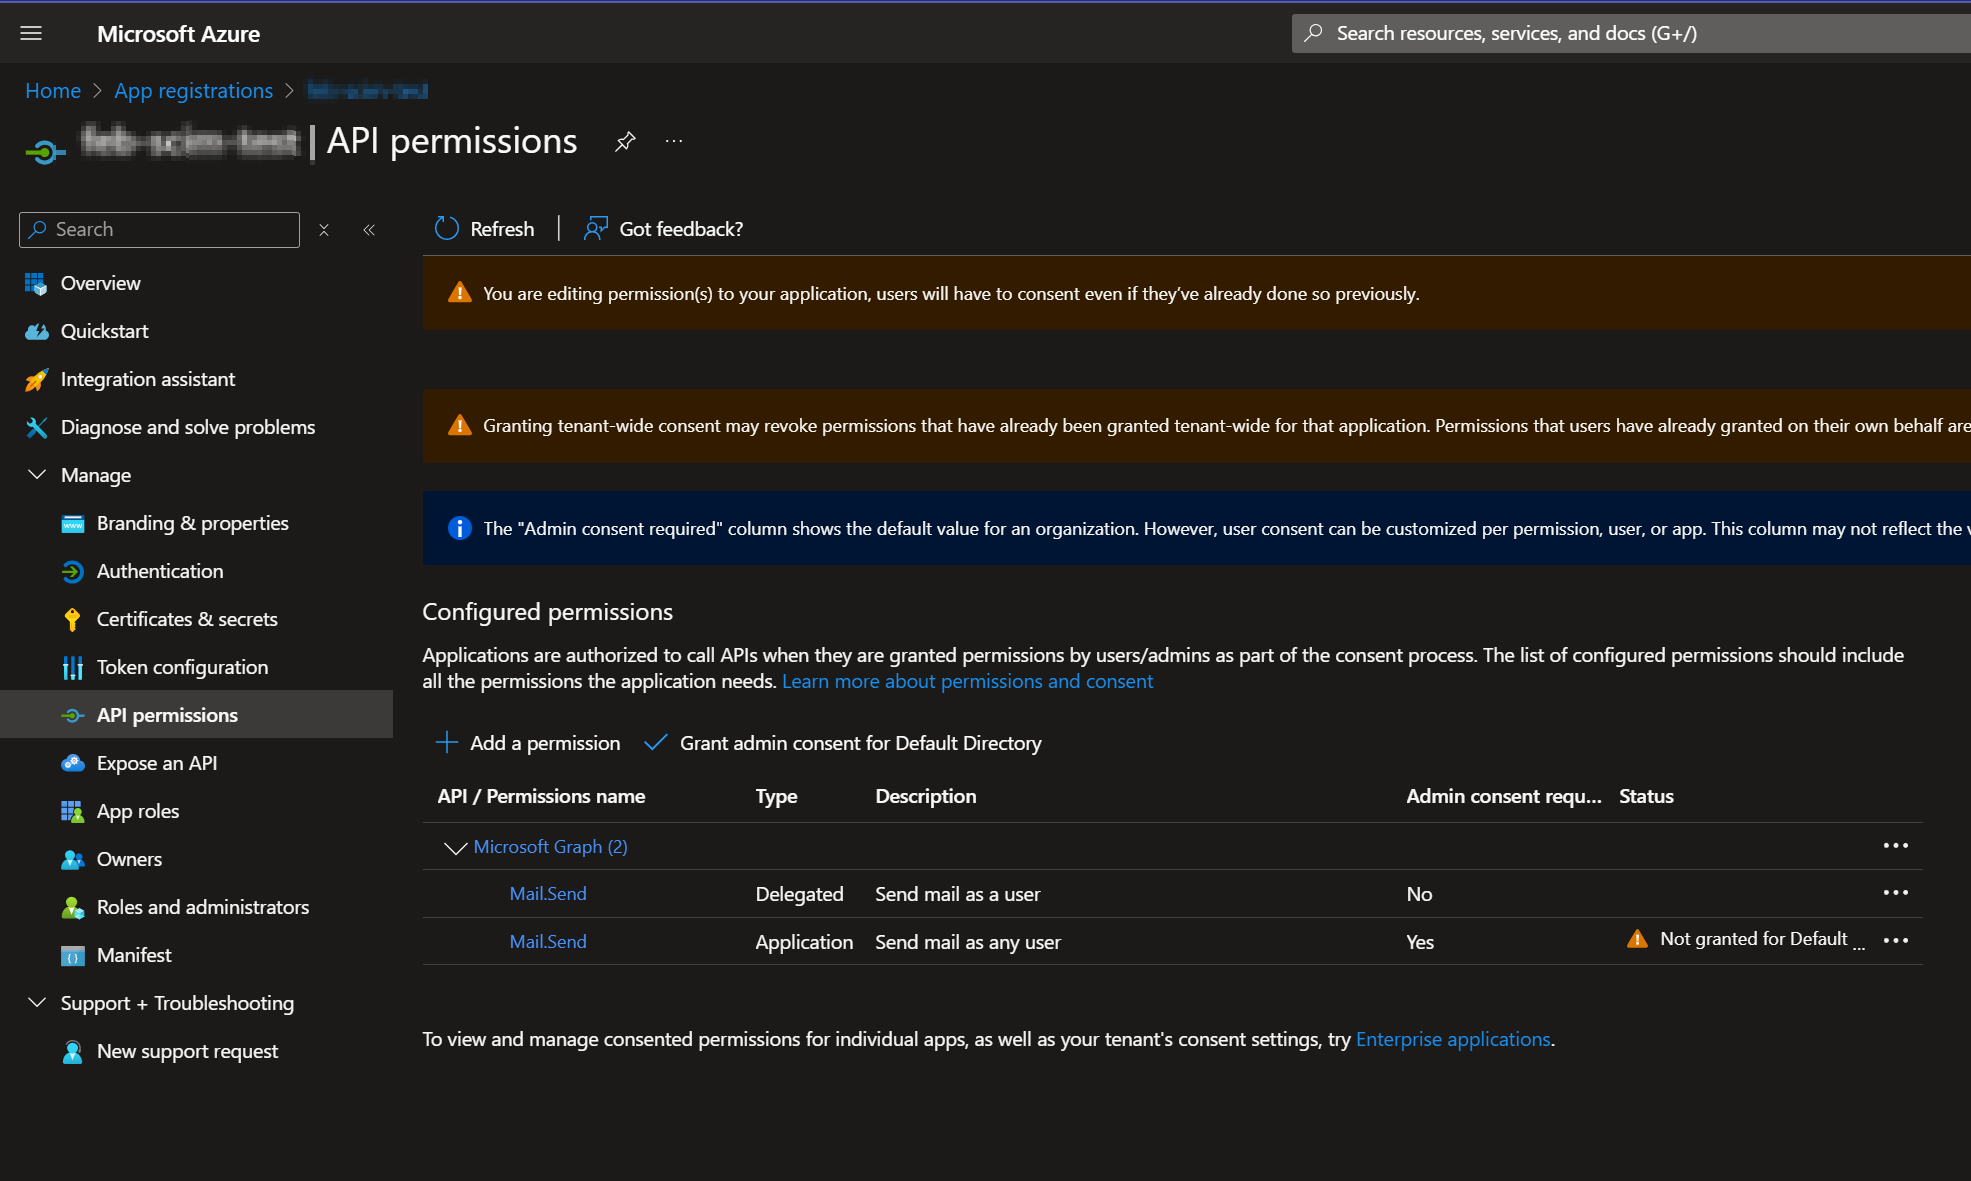
Task: Click the Description column header
Action: (x=925, y=796)
